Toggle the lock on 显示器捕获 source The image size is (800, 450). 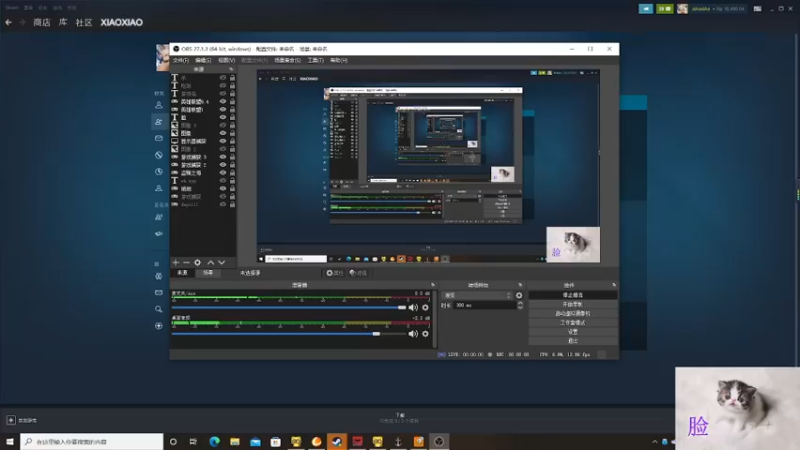coord(232,141)
